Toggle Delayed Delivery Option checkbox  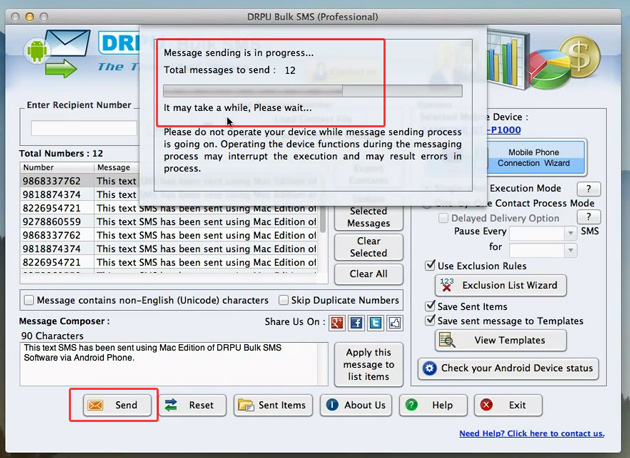pyautogui.click(x=443, y=218)
